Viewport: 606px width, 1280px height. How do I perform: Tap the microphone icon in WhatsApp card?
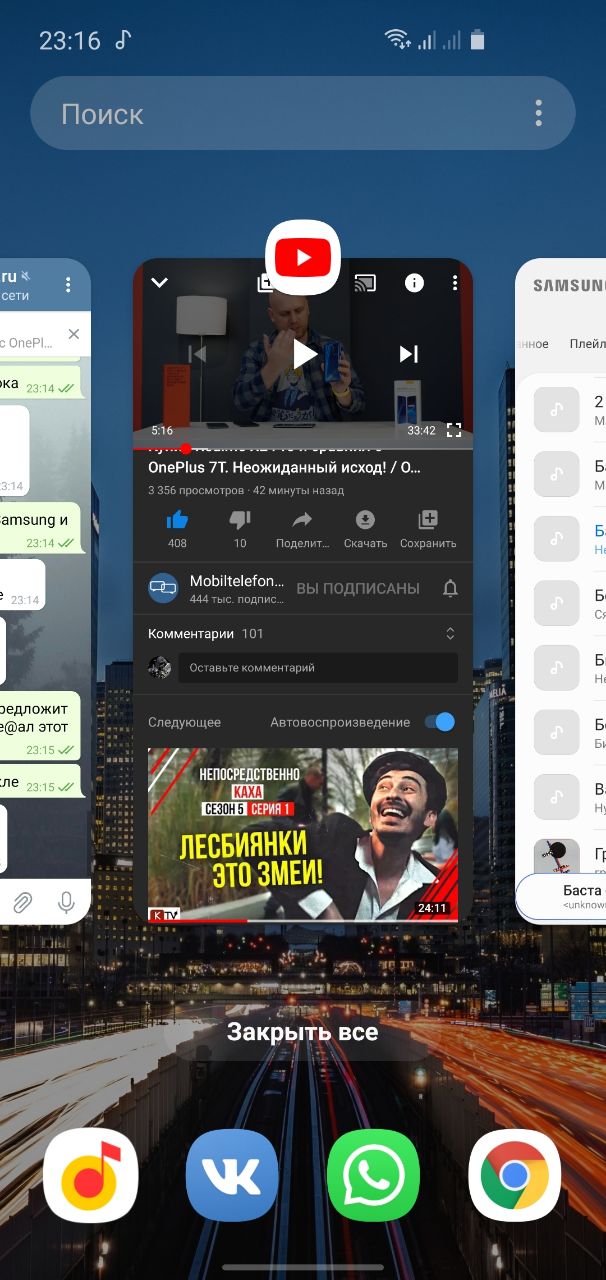click(x=66, y=902)
